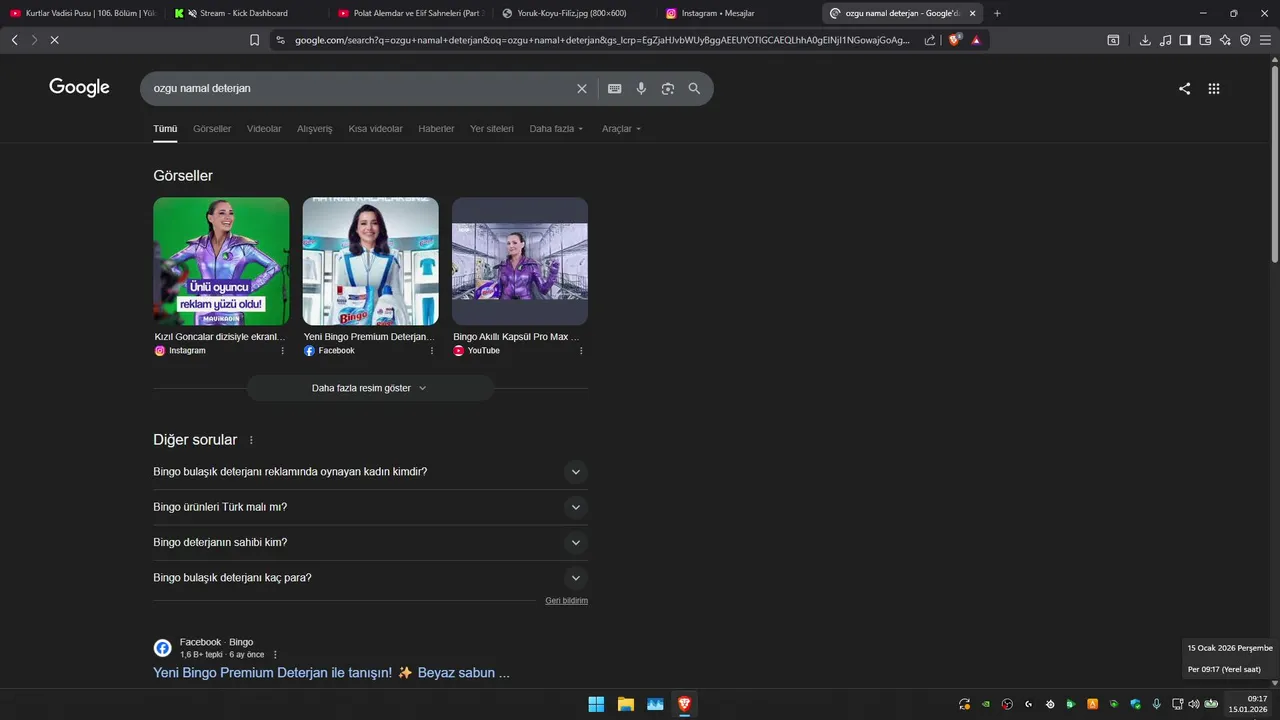1280x720 pixels.
Task: Open the browser downloads panel
Action: point(1145,40)
